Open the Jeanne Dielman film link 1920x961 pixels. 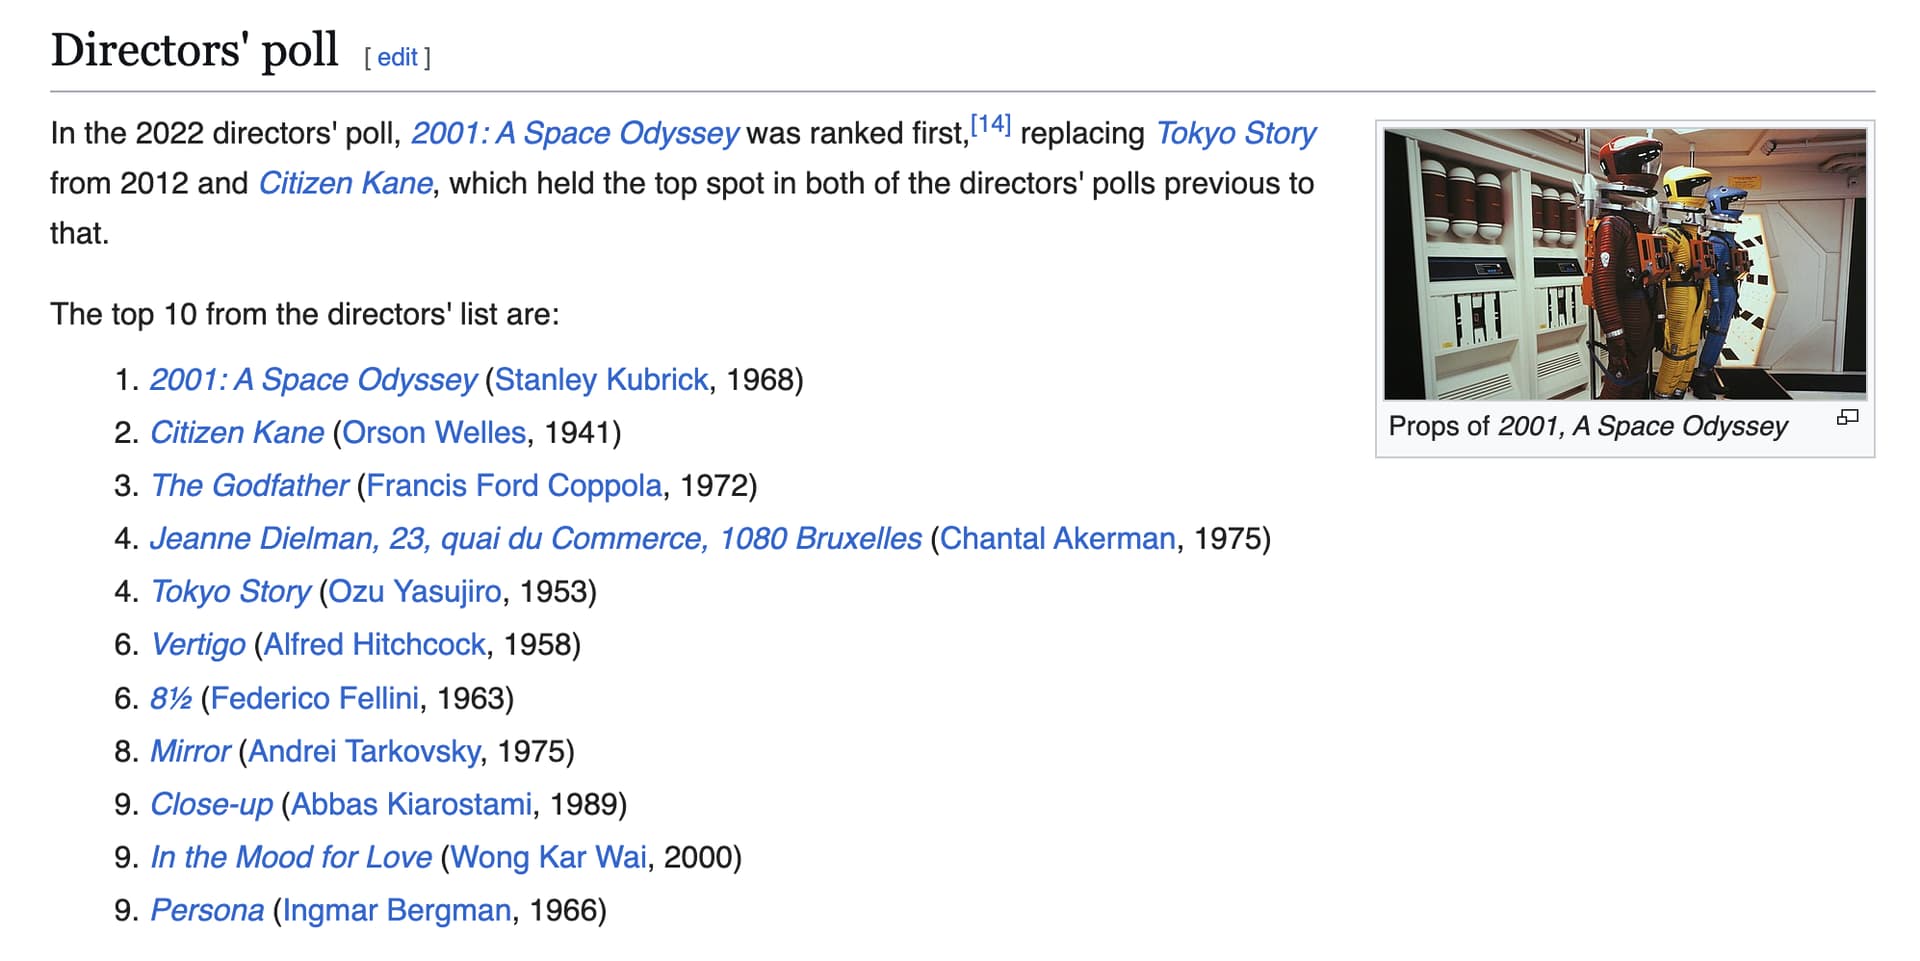coord(535,539)
